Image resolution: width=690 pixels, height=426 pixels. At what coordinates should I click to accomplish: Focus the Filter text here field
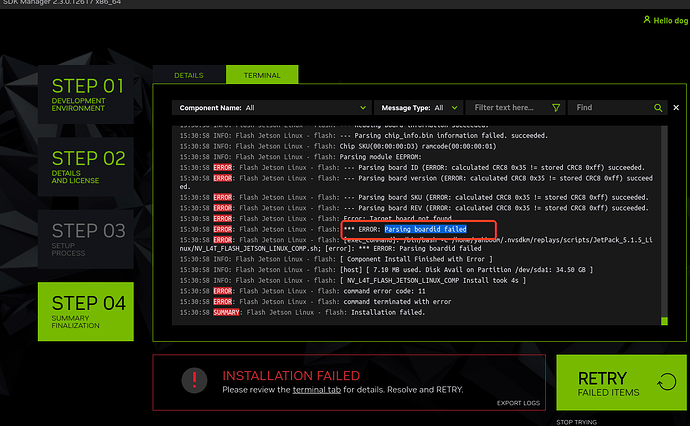point(516,108)
